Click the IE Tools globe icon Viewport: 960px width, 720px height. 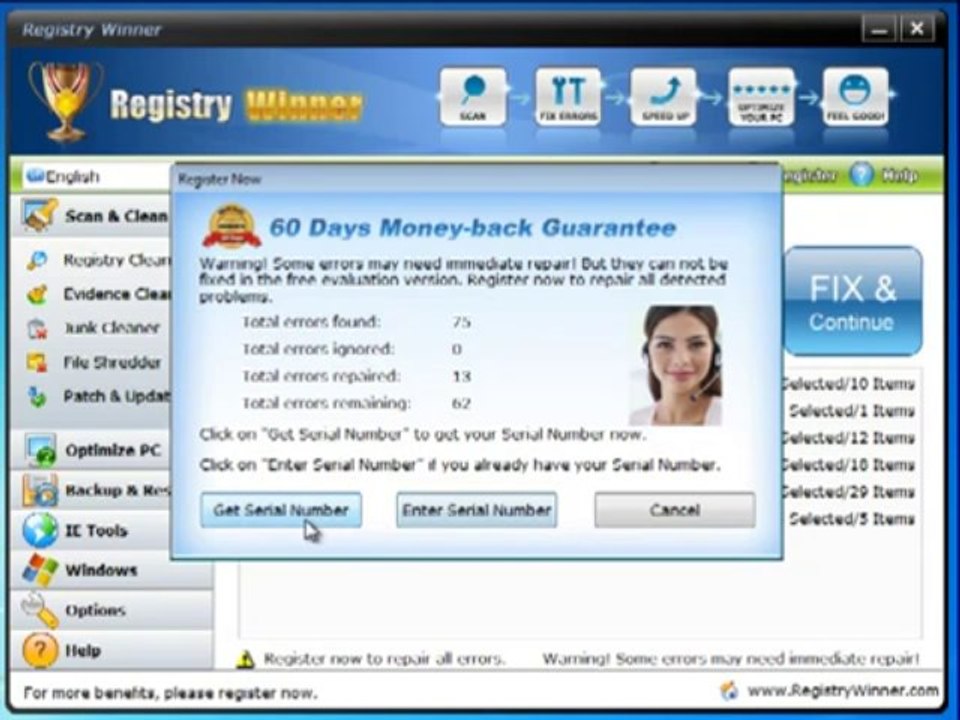[40, 530]
